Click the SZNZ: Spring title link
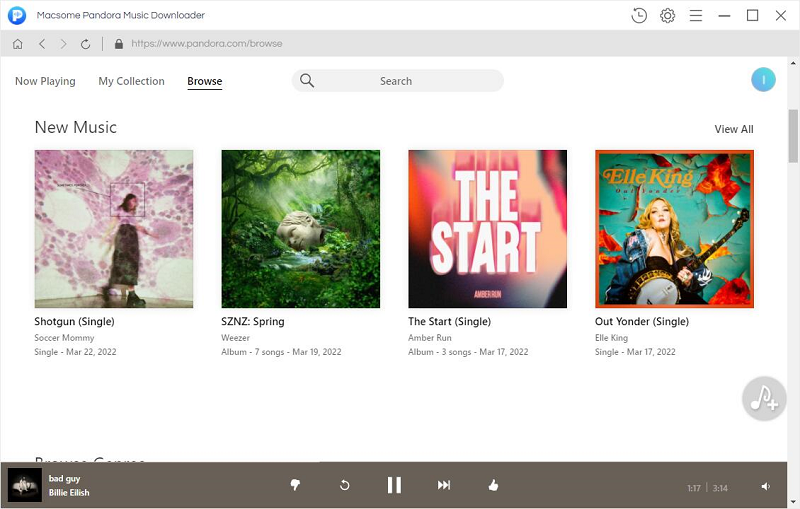800x509 pixels. point(253,322)
